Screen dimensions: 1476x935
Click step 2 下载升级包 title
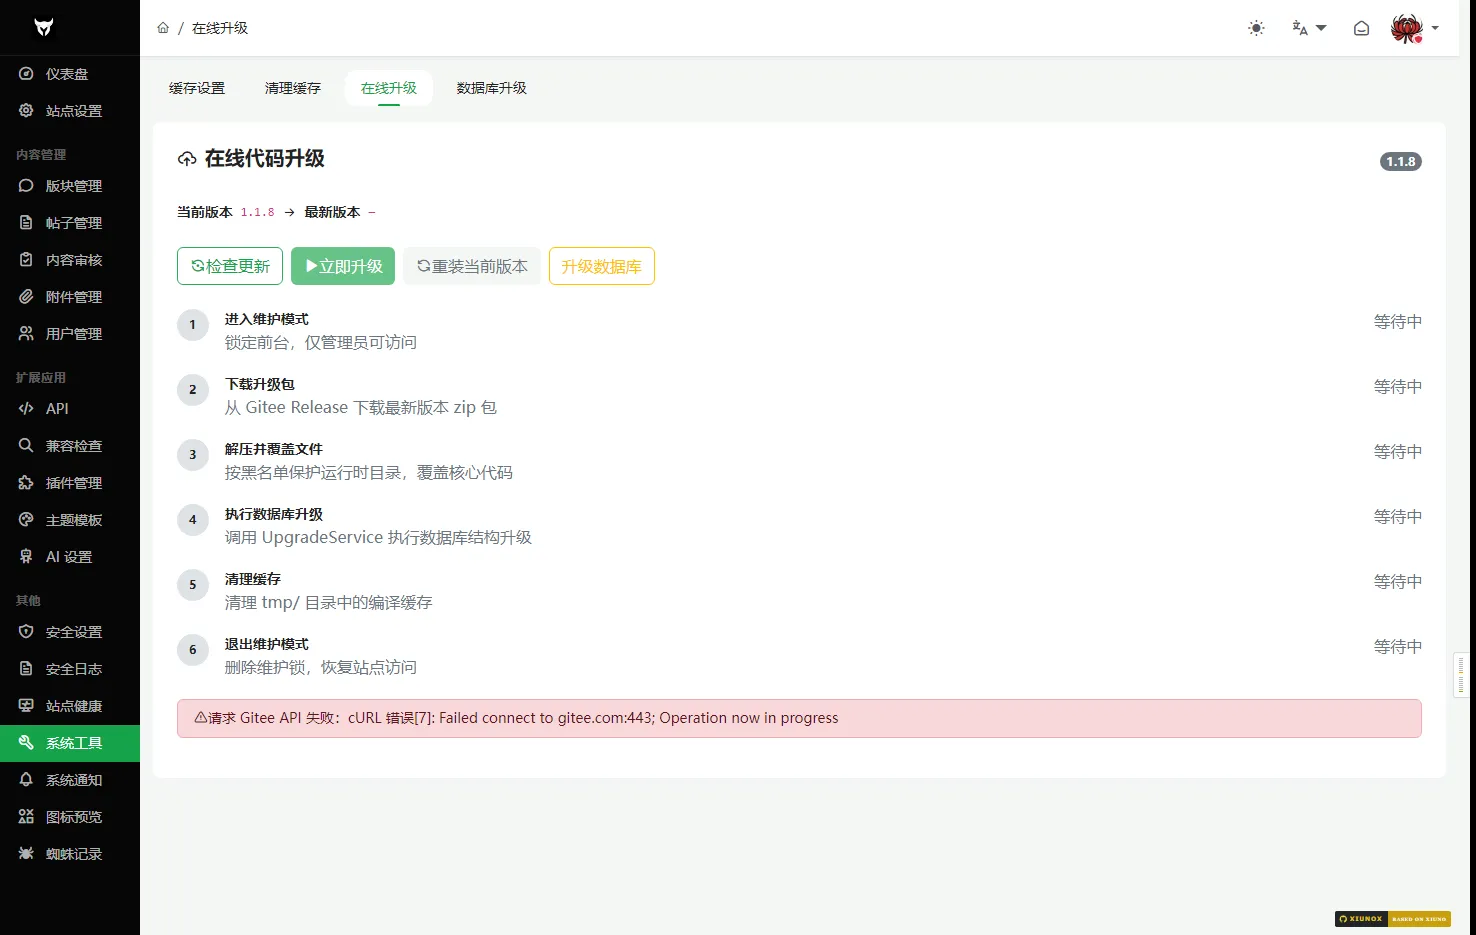point(260,384)
